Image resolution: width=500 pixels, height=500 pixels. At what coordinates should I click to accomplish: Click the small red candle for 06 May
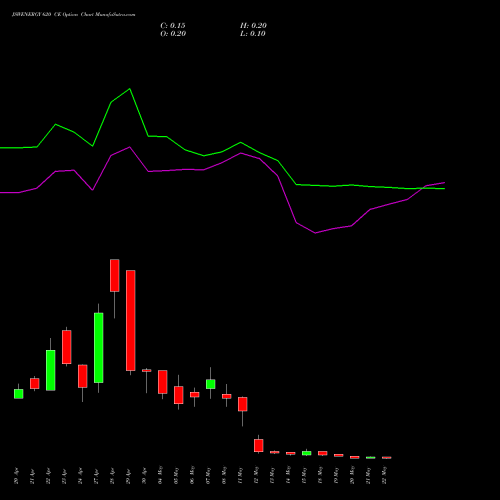(x=195, y=395)
